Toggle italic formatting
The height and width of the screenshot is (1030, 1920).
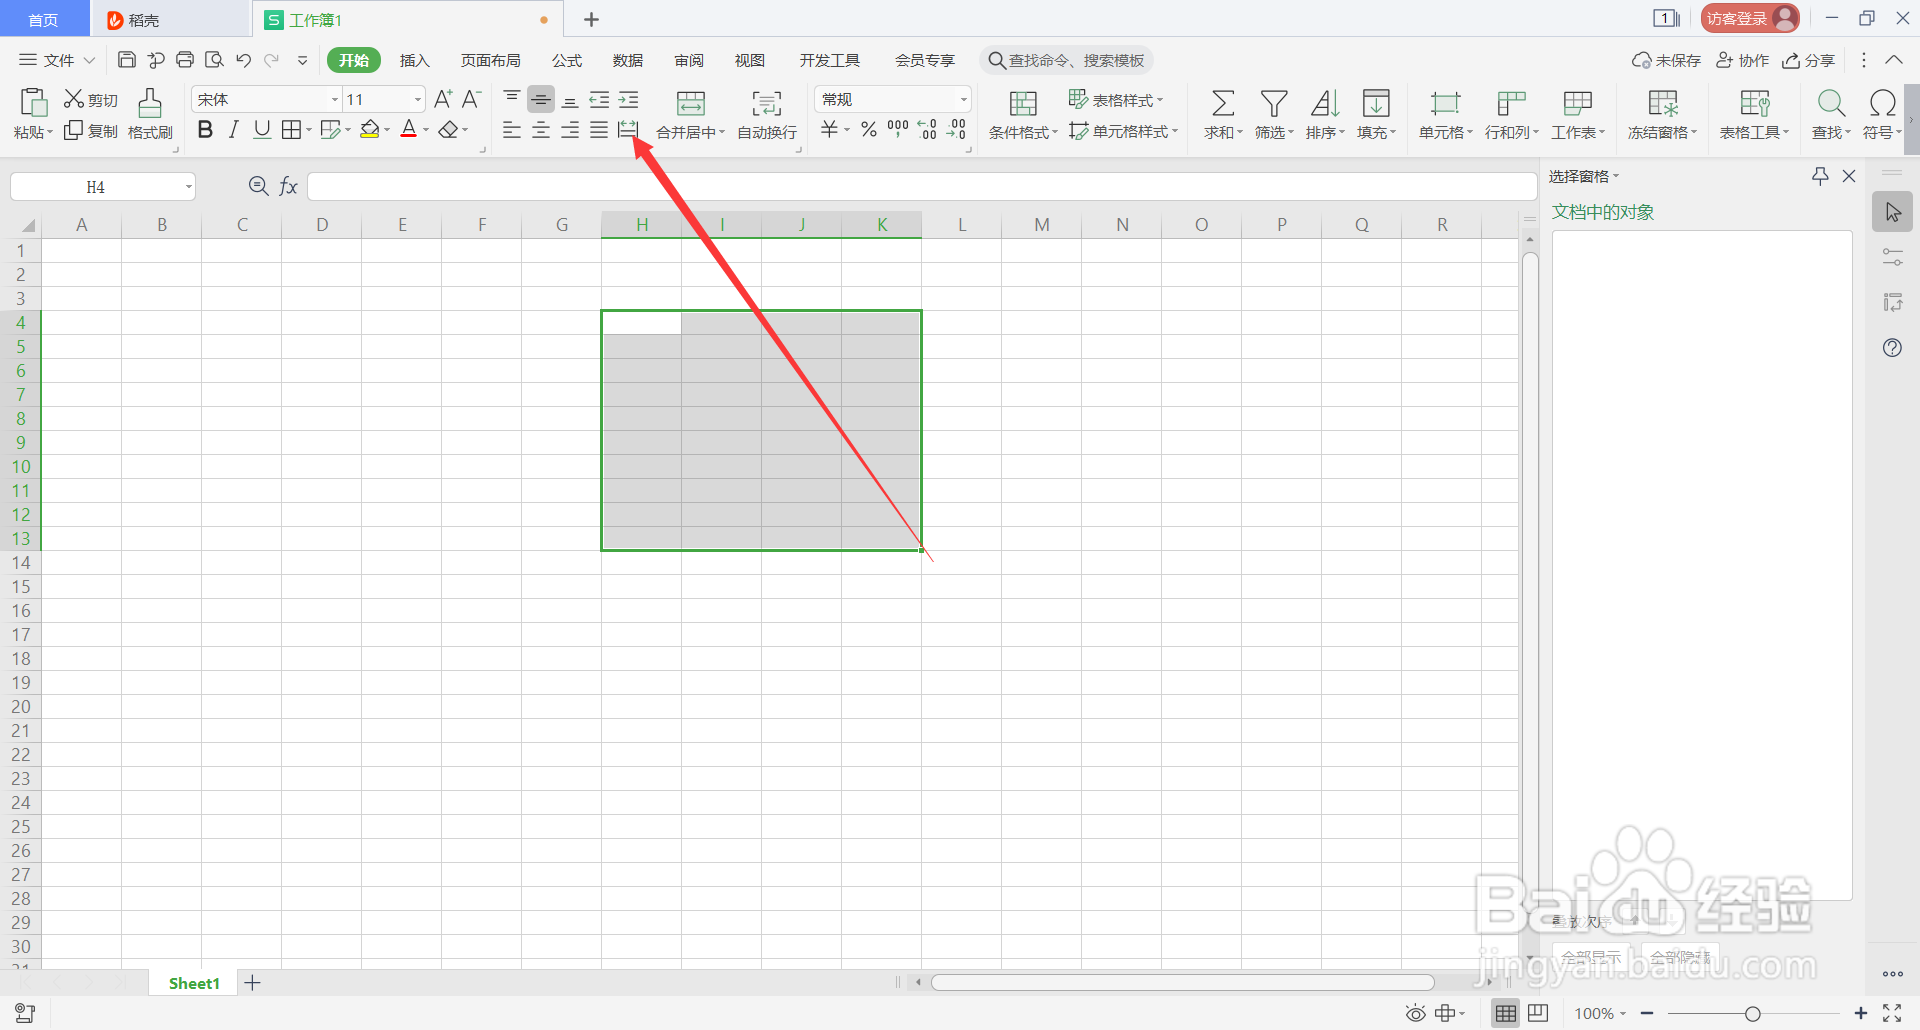pyautogui.click(x=233, y=130)
